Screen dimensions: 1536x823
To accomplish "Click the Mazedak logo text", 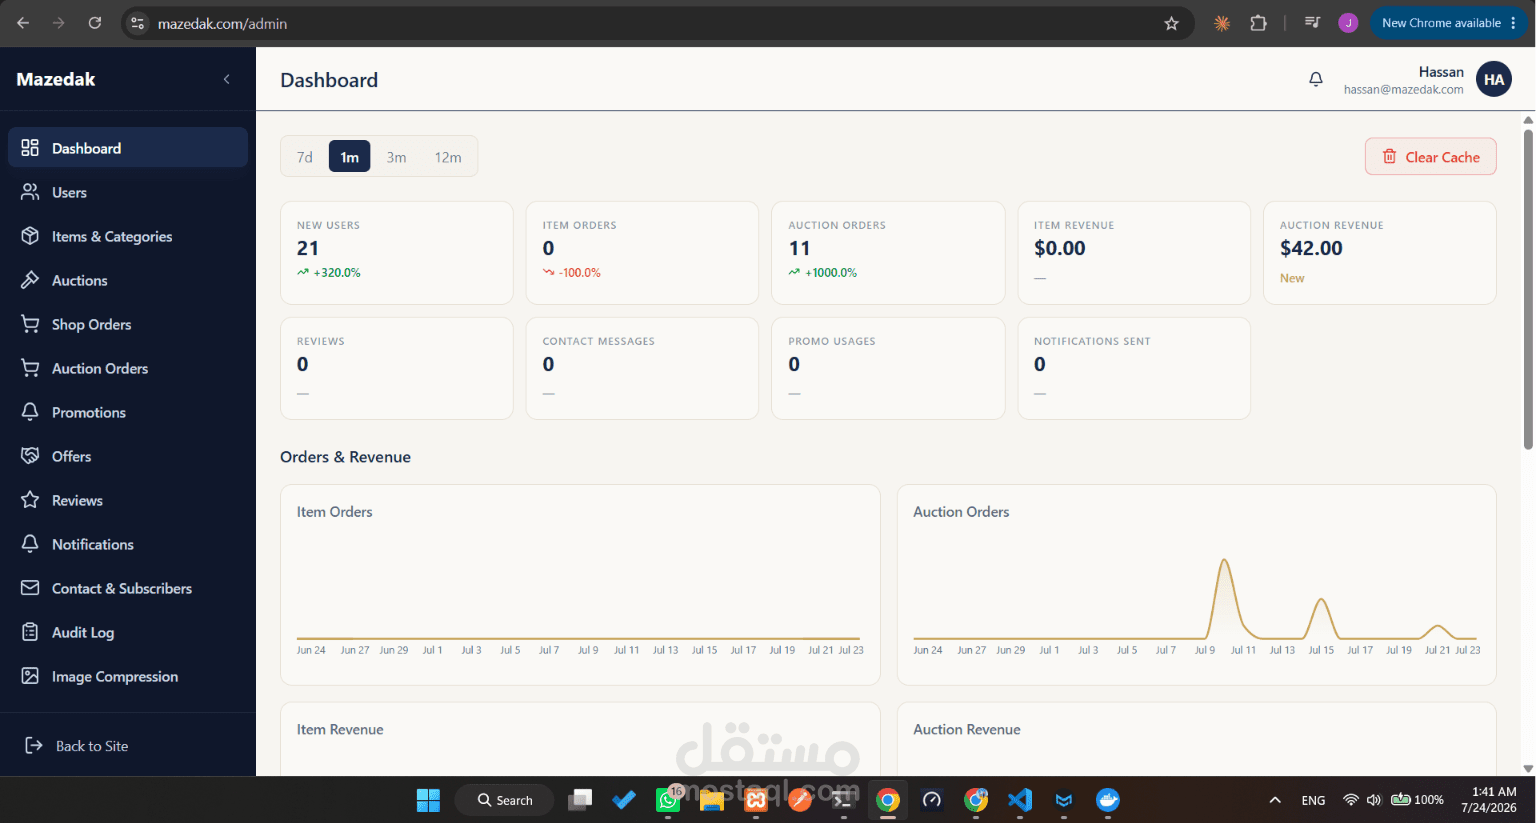I will point(56,79).
